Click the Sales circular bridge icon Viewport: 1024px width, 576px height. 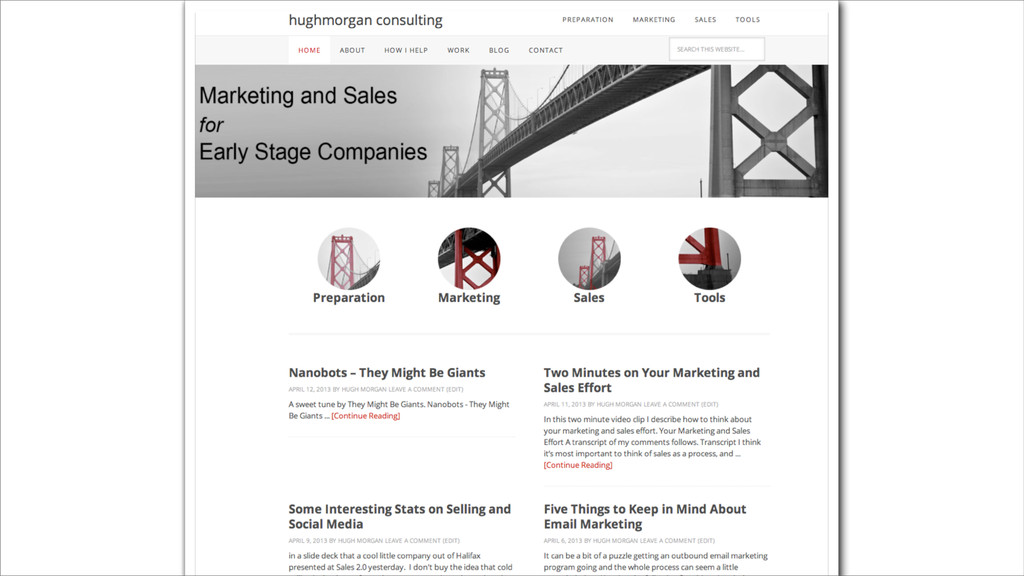point(589,259)
